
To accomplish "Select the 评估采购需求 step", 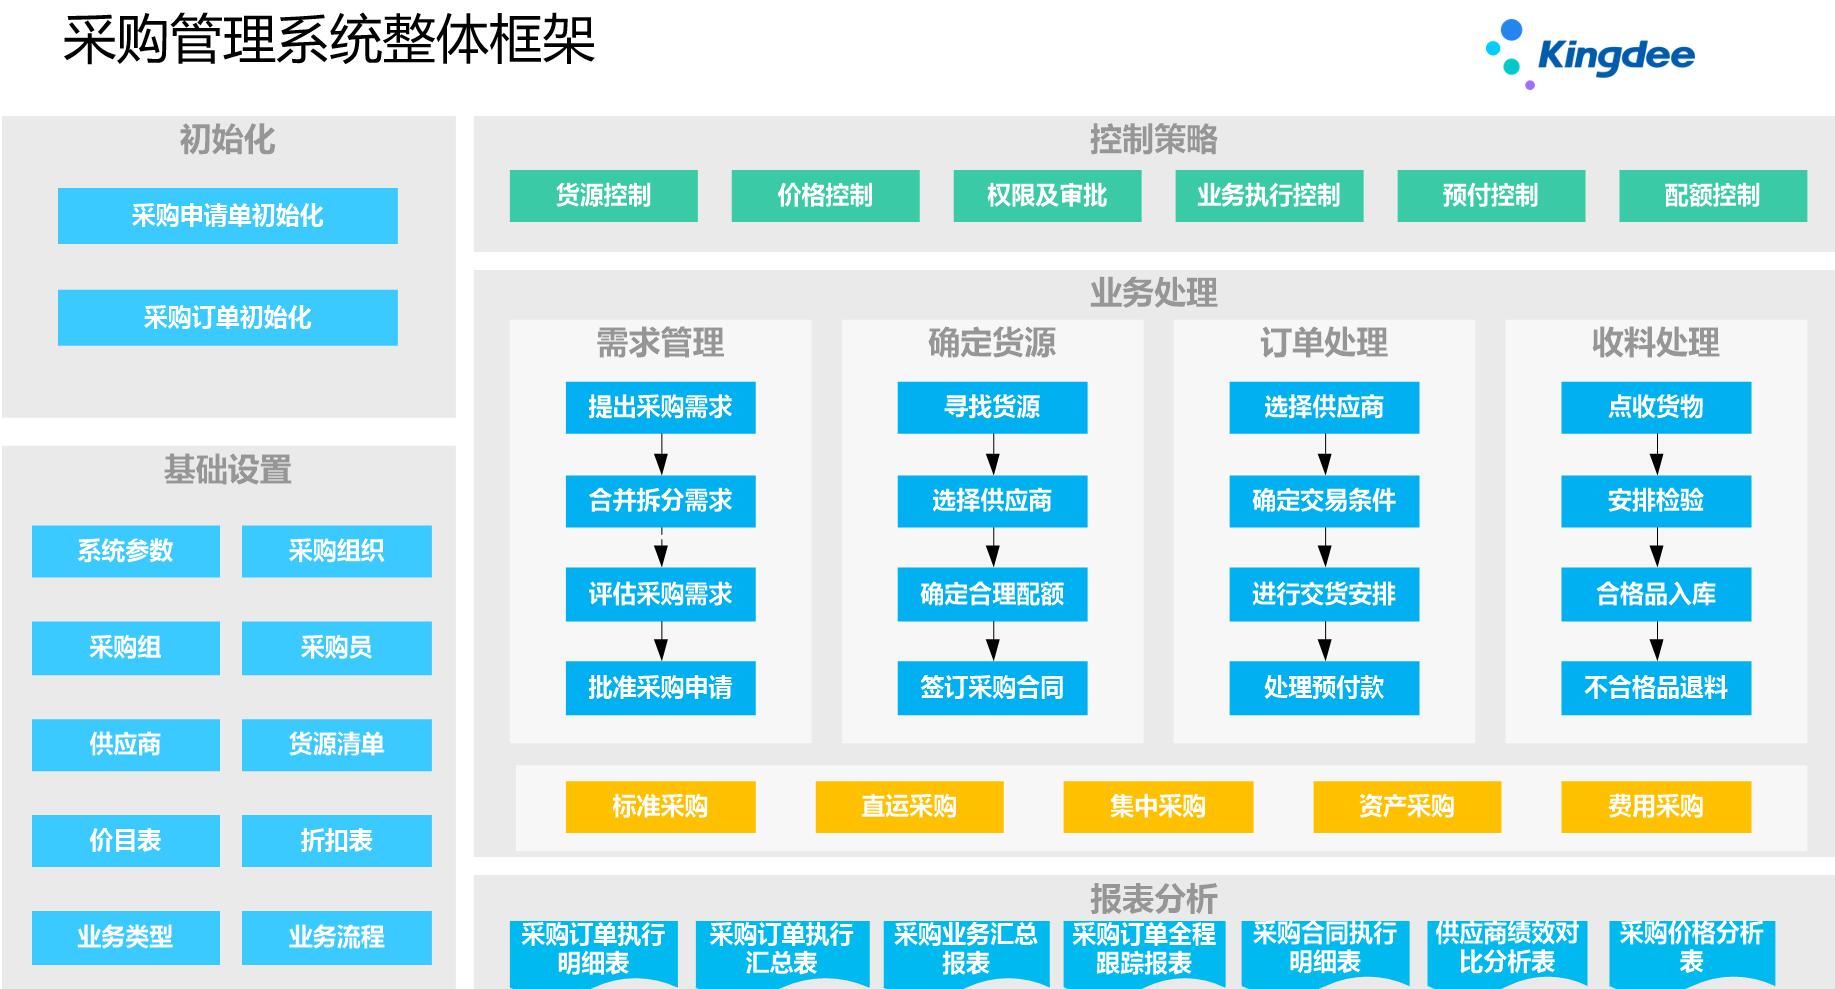I will (660, 595).
